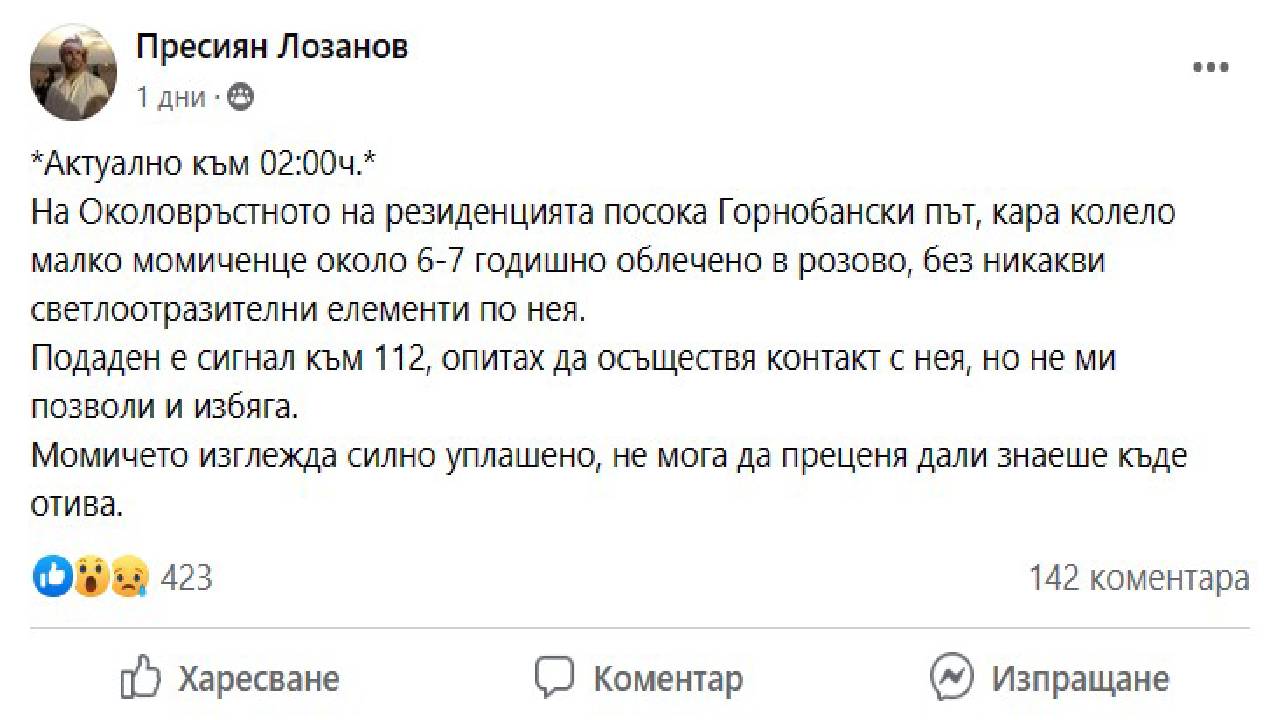The height and width of the screenshot is (720, 1280).
Task: Open the 142 коментара comments link
Action: (x=1139, y=577)
